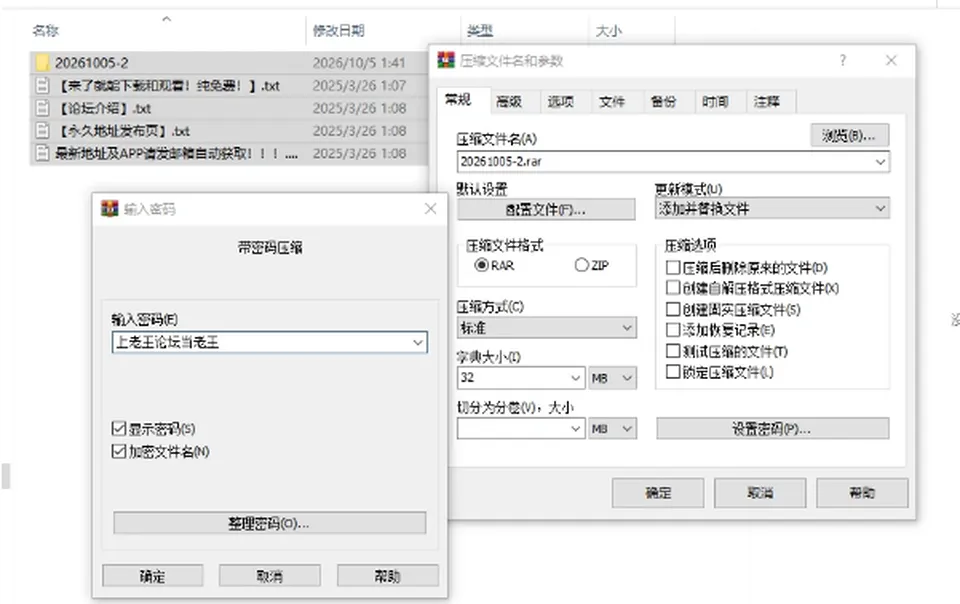Click the file icon beside 【来了就能下载和观看！纯免费！】.txt
This screenshot has height=604, width=960.
click(x=42, y=86)
